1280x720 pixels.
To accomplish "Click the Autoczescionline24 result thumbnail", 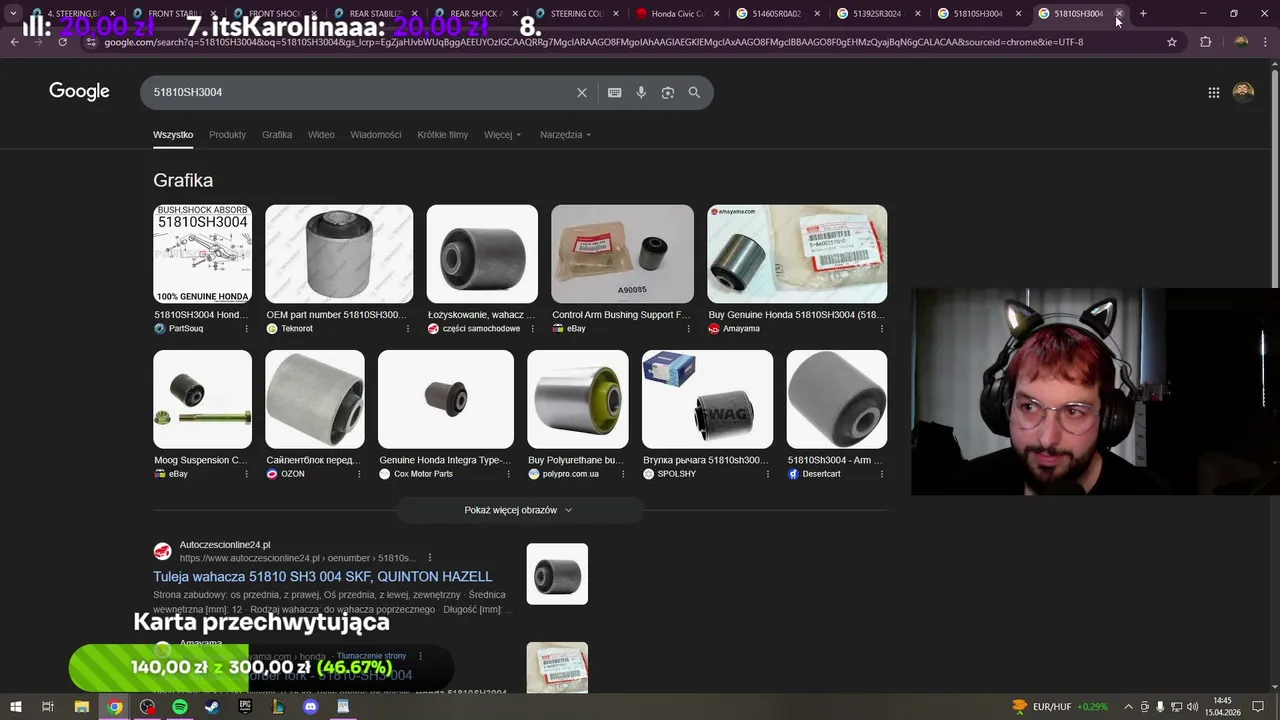I will pyautogui.click(x=557, y=574).
